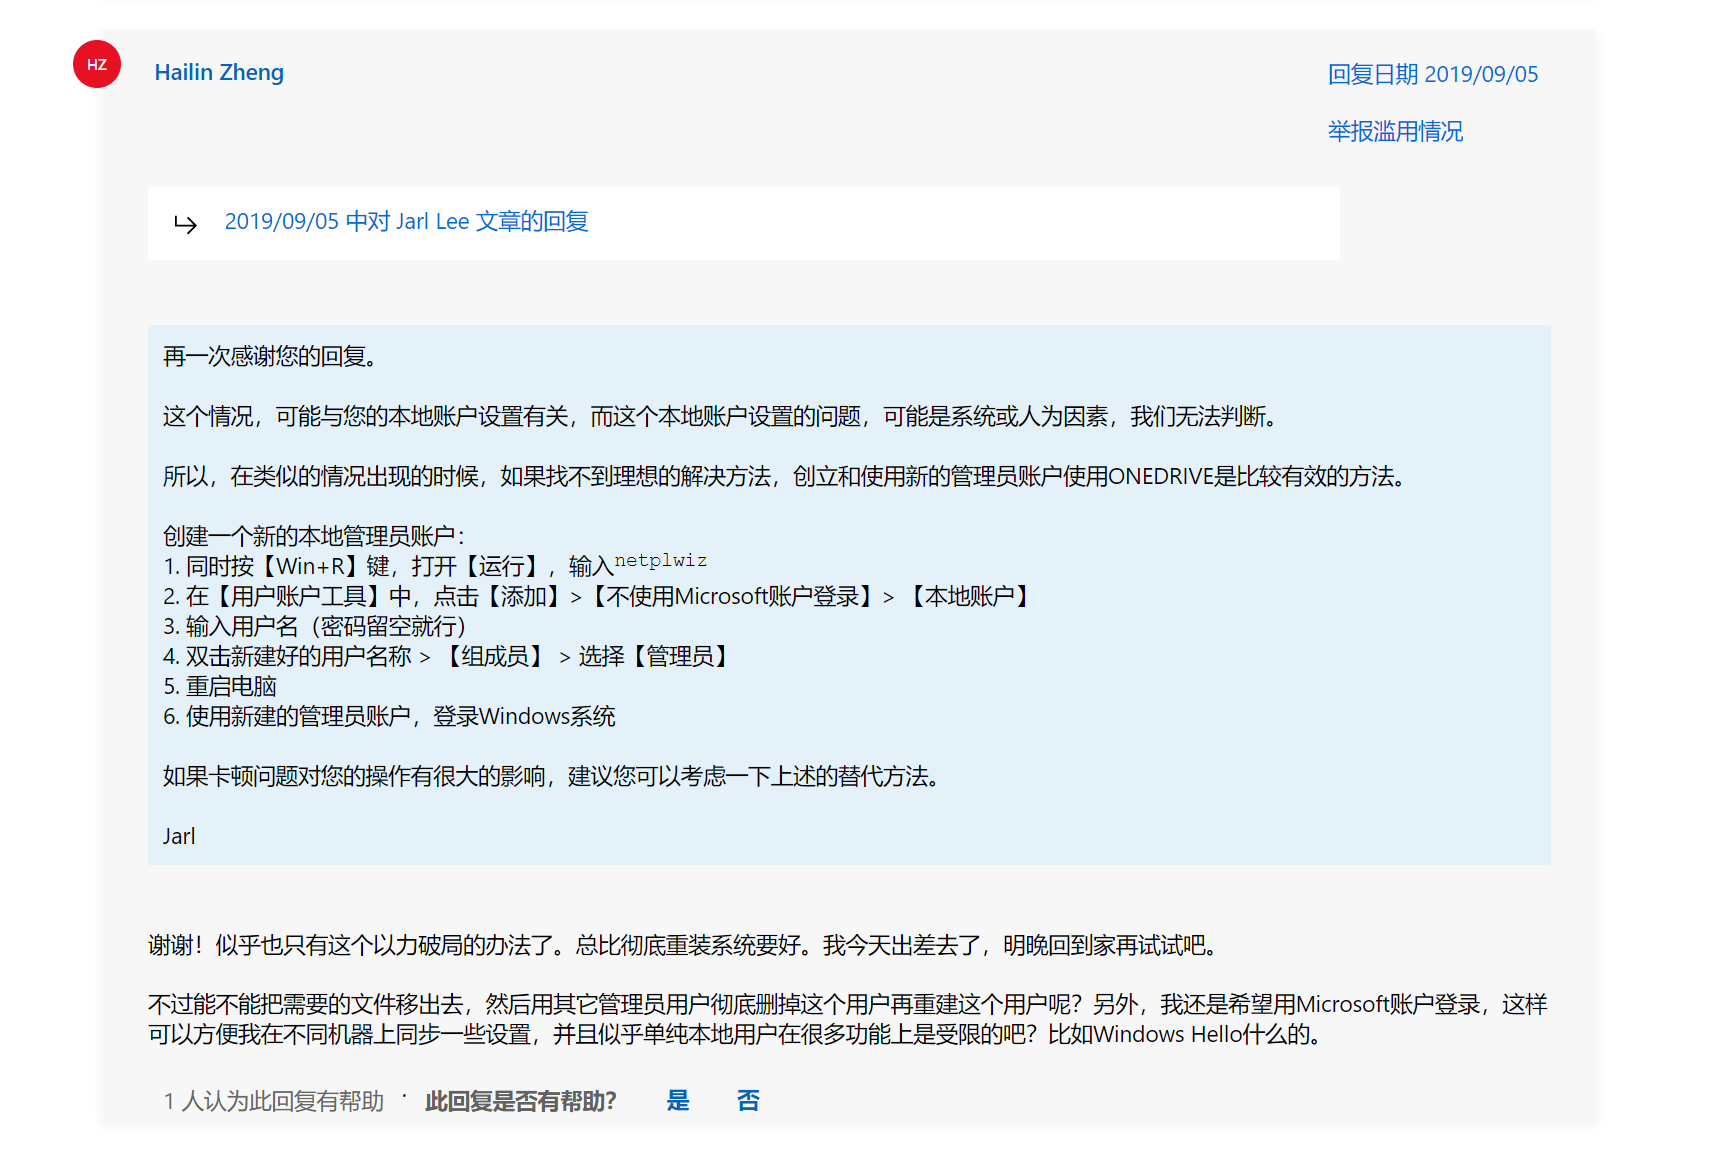The width and height of the screenshot is (1715, 1149).
Task: Click the netplwiz command text
Action: click(x=660, y=561)
